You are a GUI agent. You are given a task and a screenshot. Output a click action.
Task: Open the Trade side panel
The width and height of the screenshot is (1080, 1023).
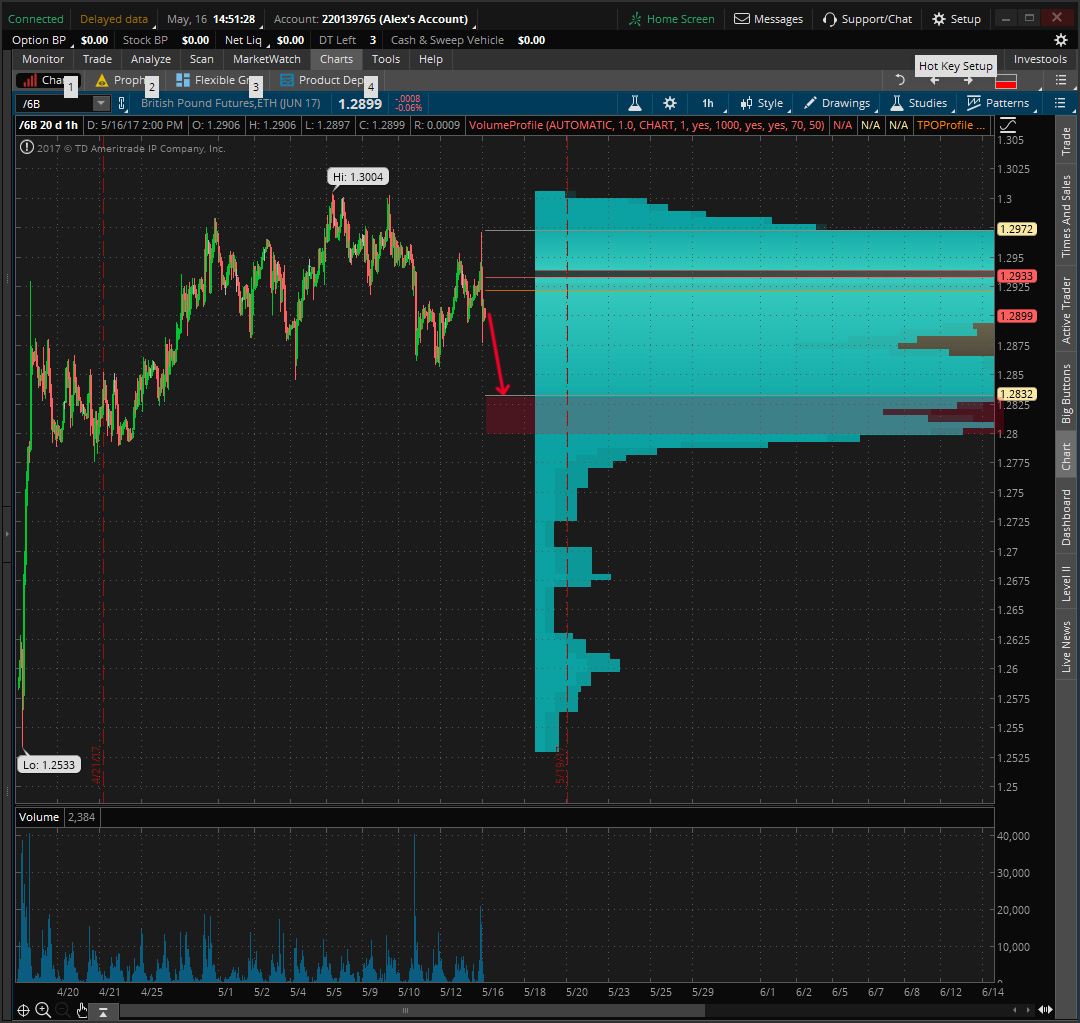[x=1066, y=142]
